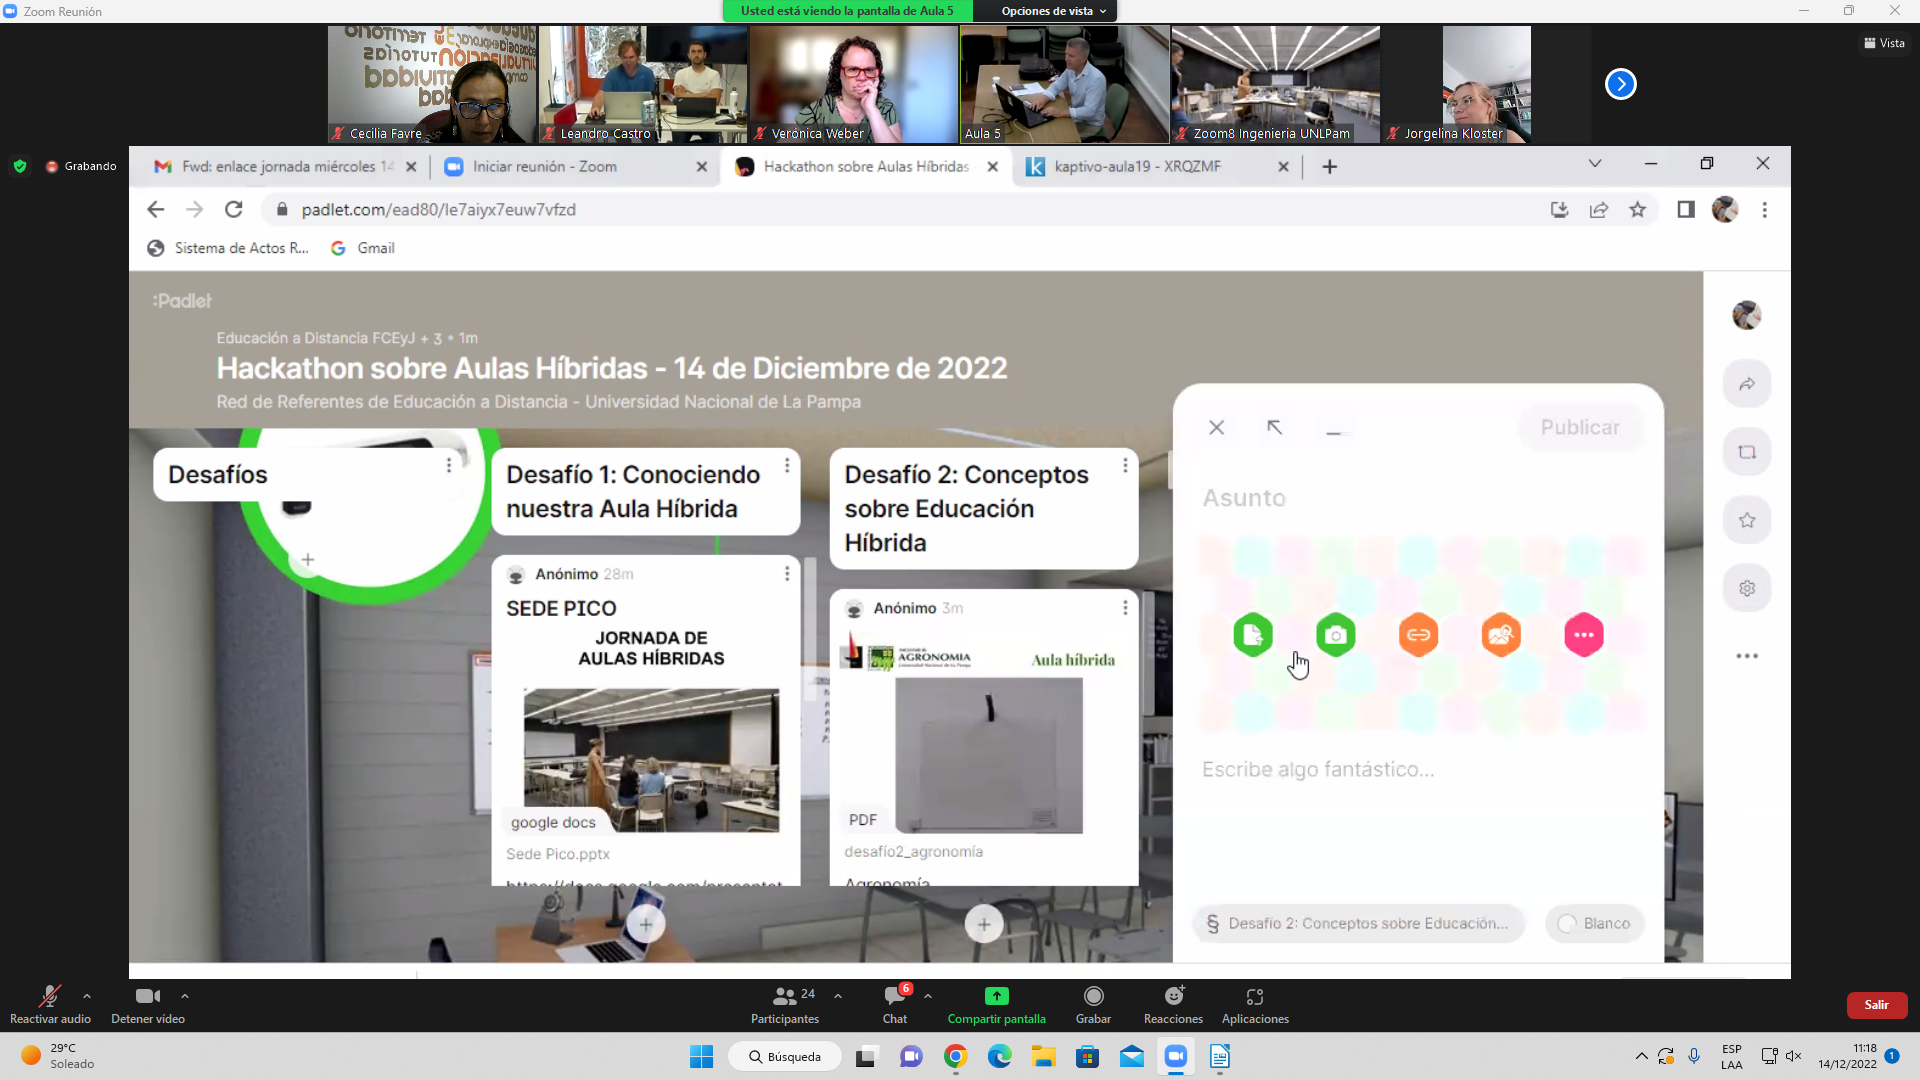1920x1080 pixels.
Task: Open options menu of Desafíos section
Action: point(449,465)
